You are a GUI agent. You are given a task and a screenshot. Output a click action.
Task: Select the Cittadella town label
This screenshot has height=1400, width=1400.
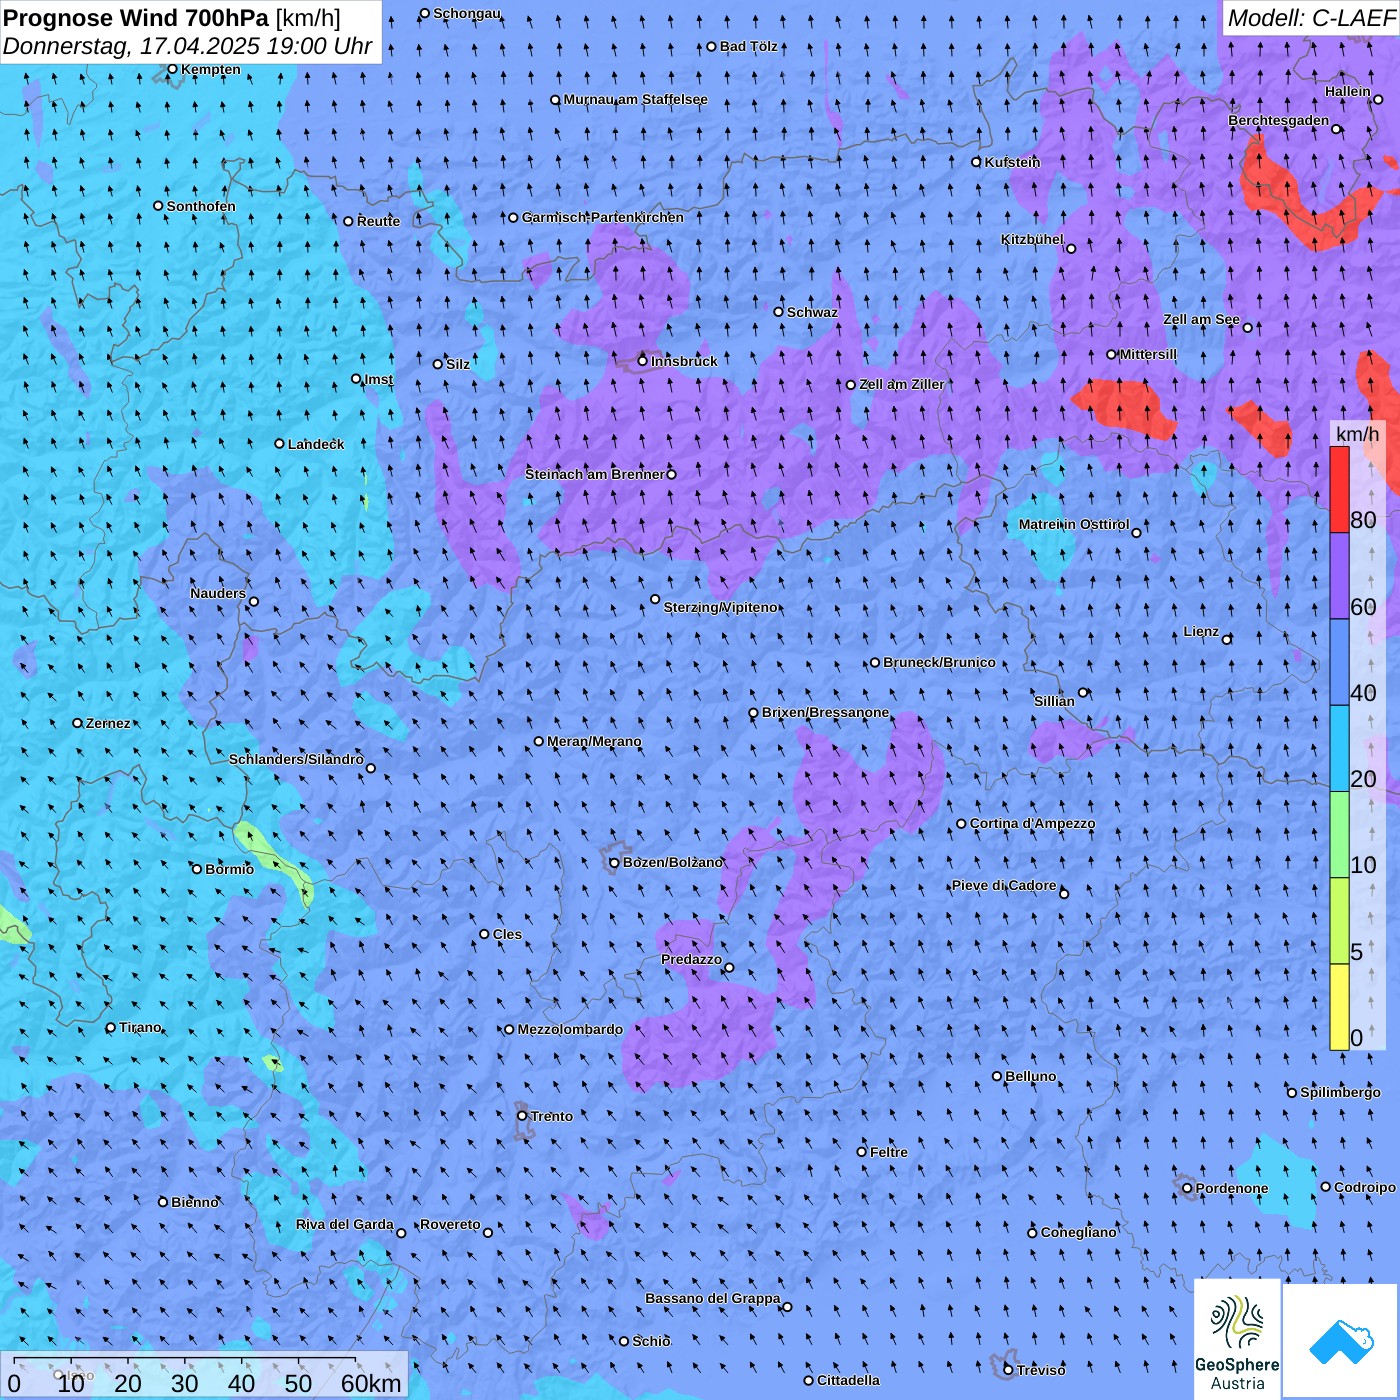click(x=848, y=1380)
